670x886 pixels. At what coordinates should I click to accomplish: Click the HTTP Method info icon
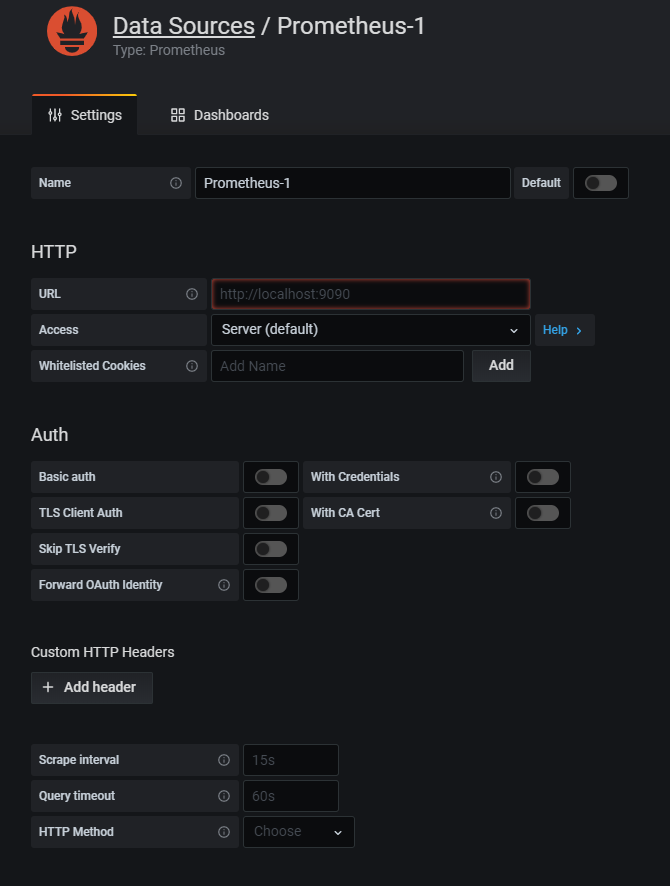224,832
